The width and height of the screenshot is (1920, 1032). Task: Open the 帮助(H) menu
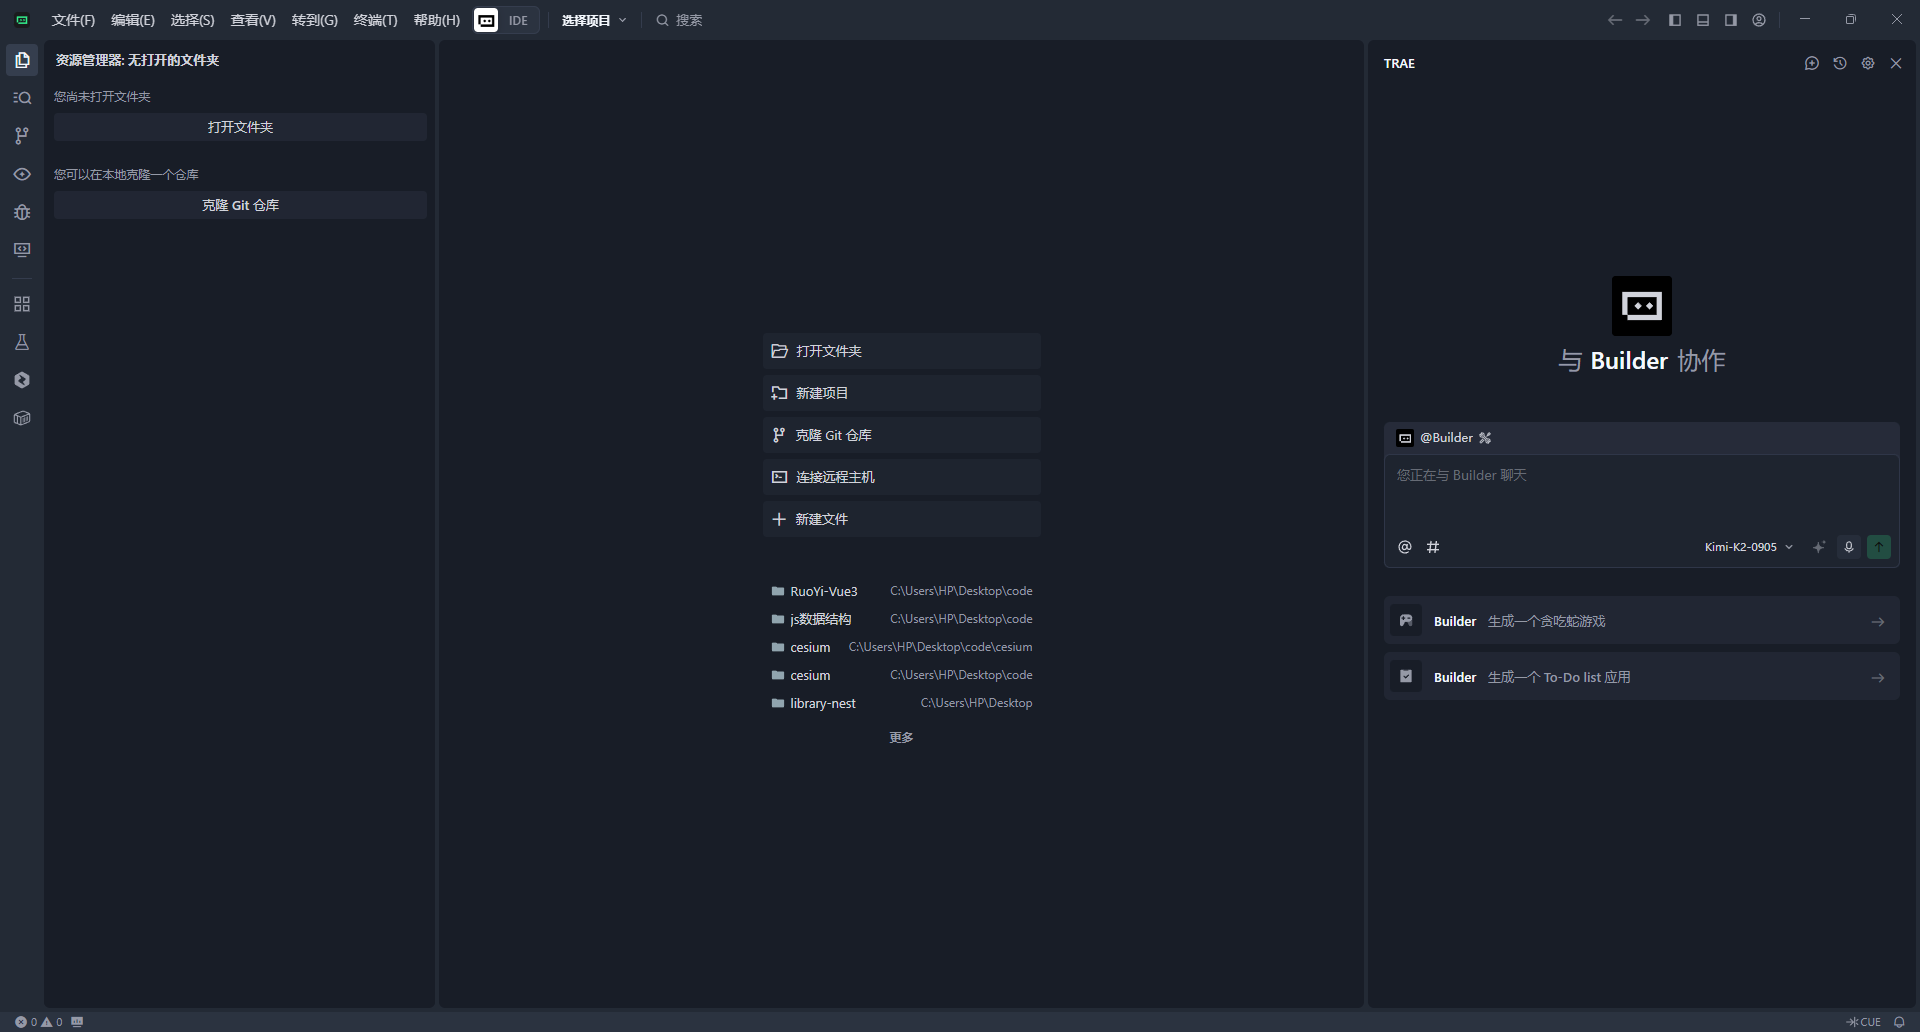[x=437, y=20]
